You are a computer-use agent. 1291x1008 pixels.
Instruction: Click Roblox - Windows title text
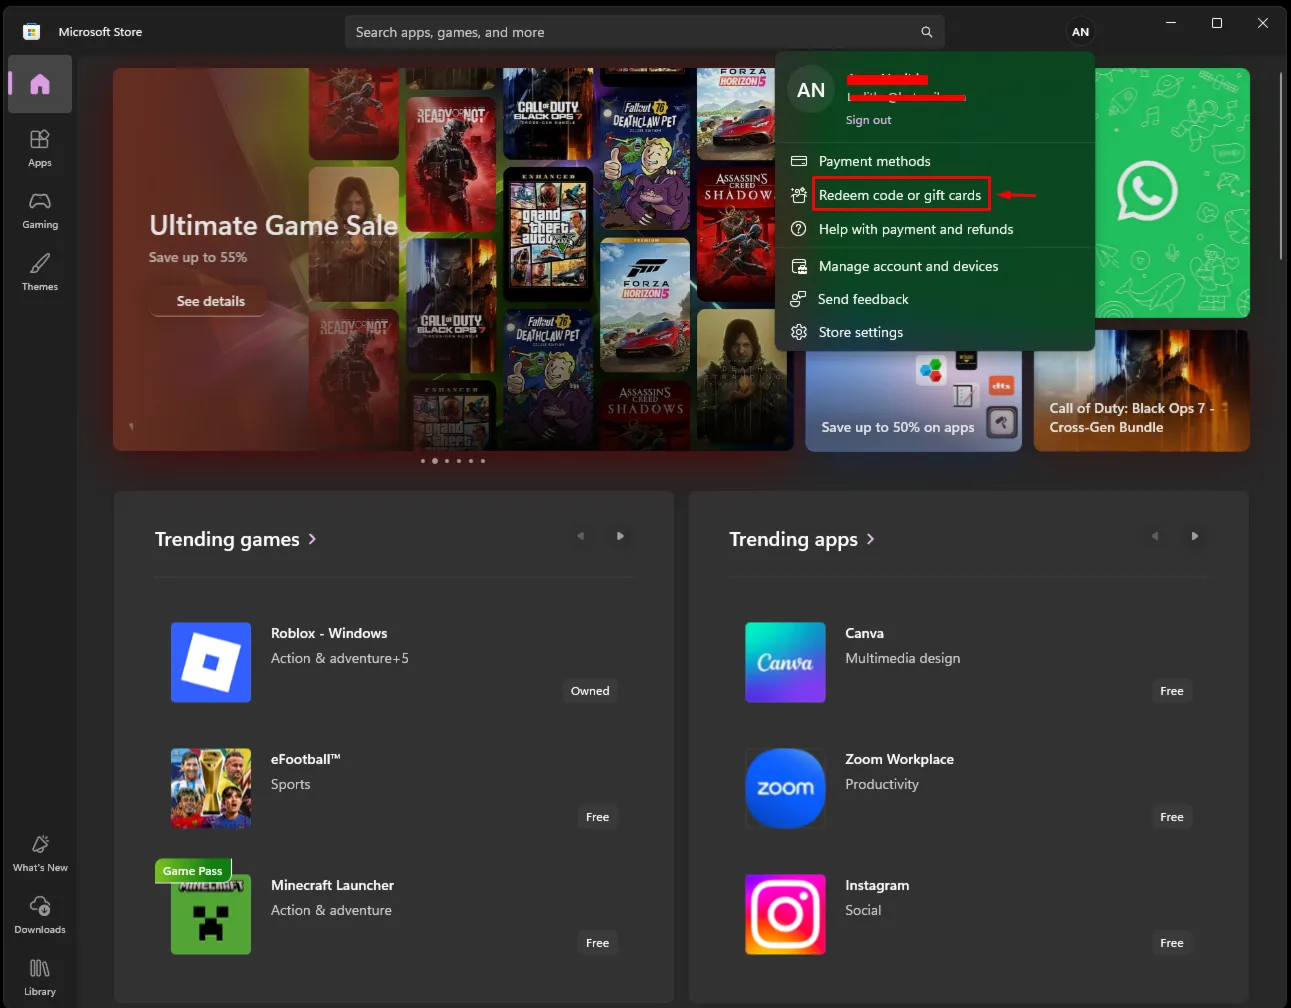pyautogui.click(x=329, y=633)
